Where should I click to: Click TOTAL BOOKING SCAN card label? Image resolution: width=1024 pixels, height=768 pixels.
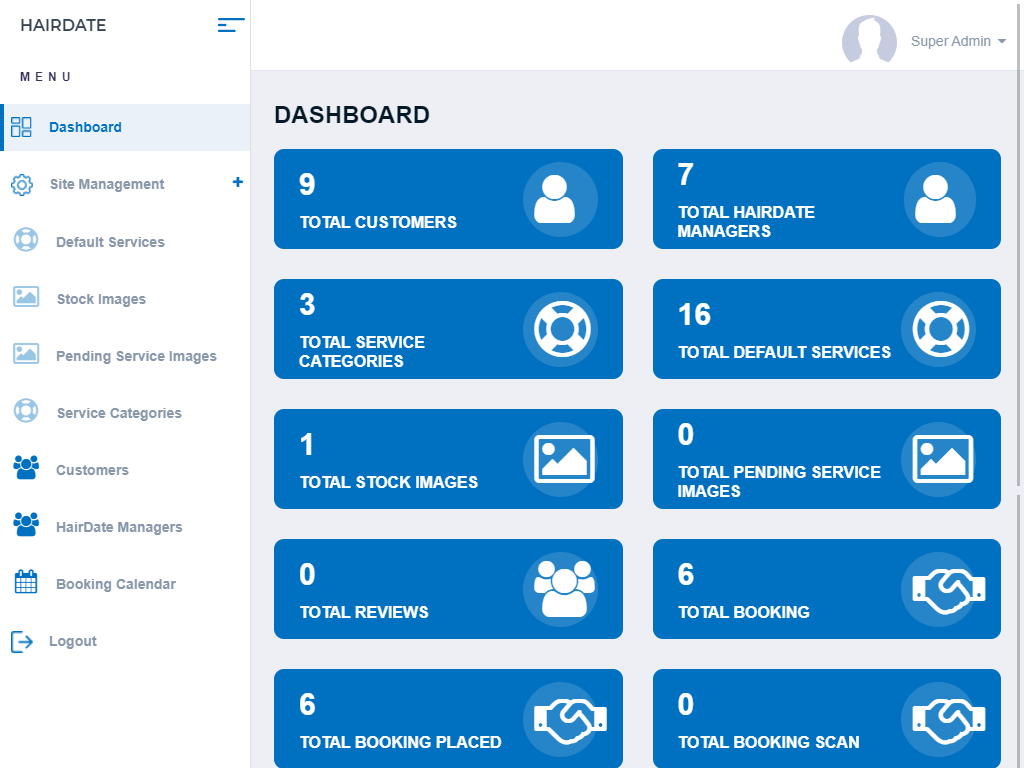pos(769,742)
